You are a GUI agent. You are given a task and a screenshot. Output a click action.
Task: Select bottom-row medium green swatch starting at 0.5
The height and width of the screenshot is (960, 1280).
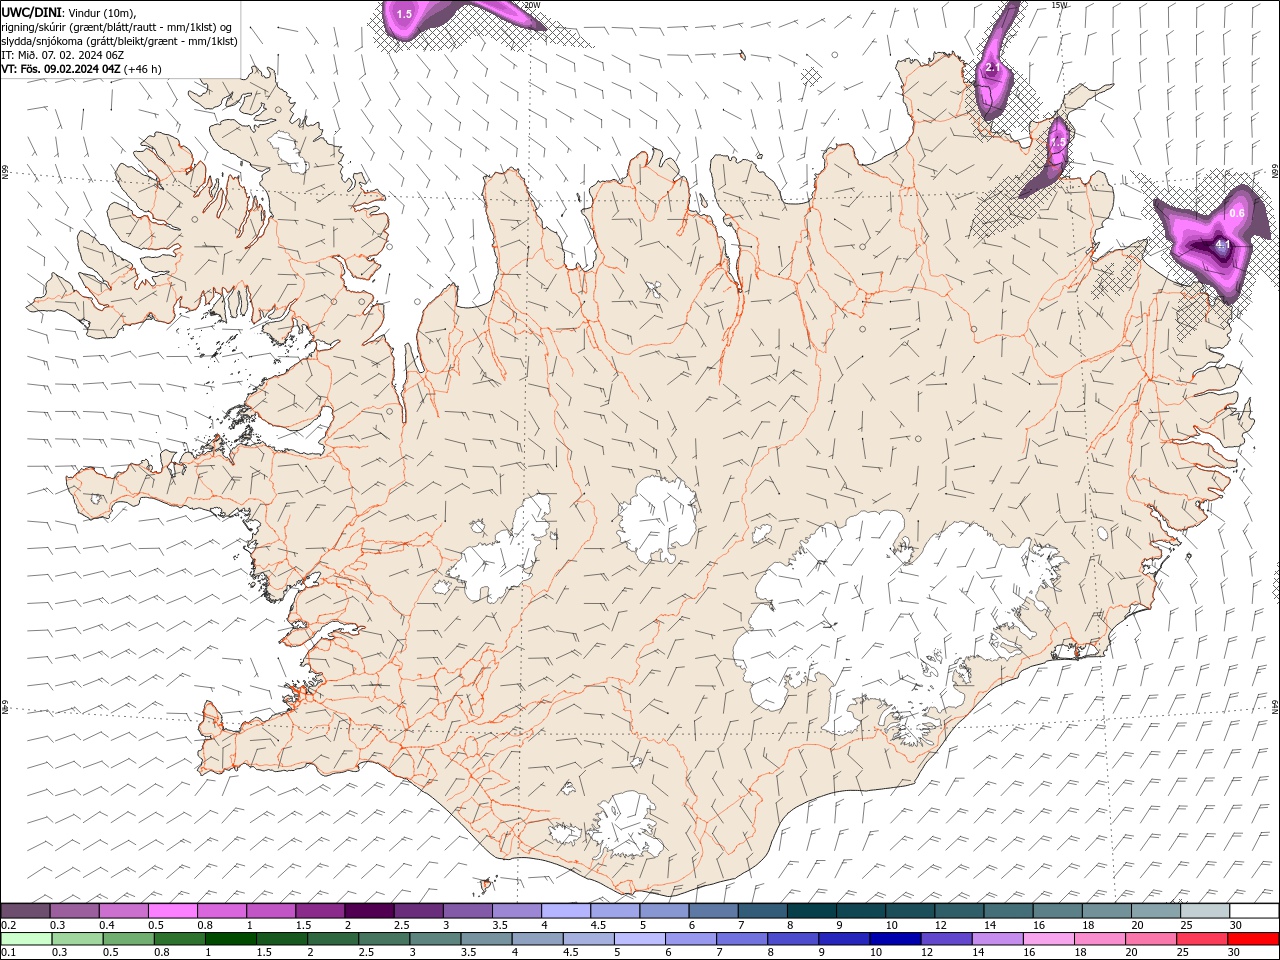pos(128,939)
